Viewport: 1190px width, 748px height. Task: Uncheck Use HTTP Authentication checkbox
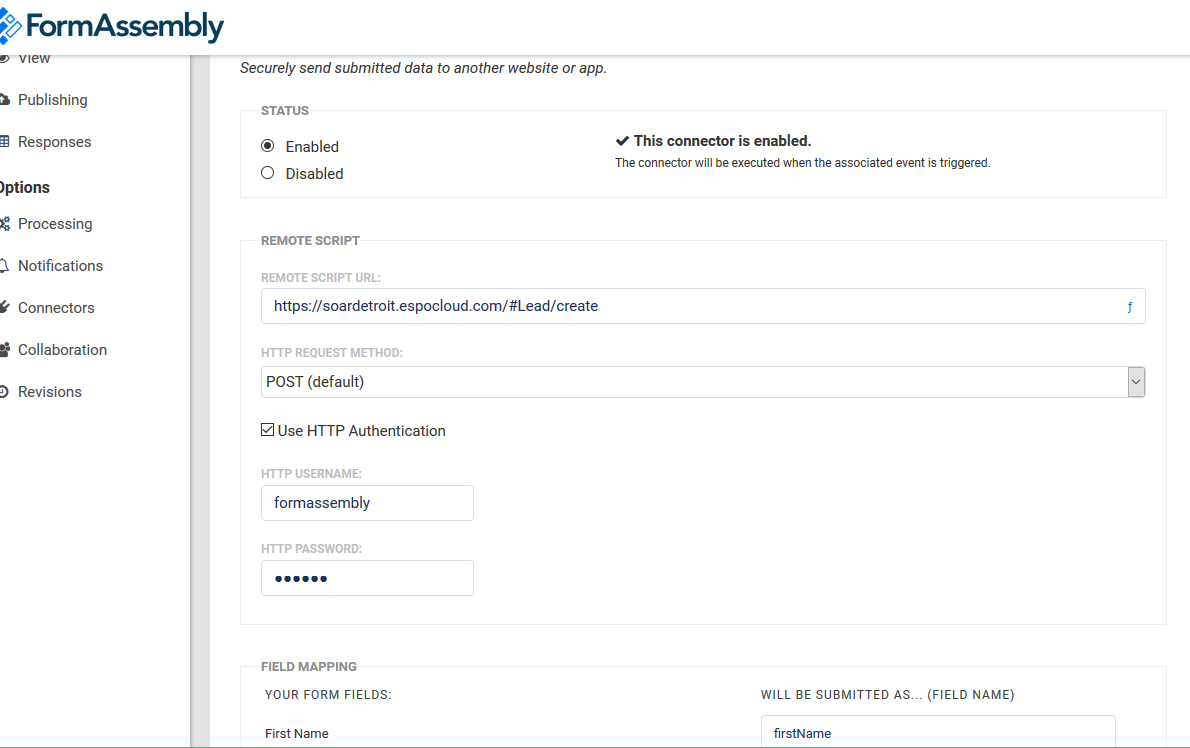coord(267,430)
